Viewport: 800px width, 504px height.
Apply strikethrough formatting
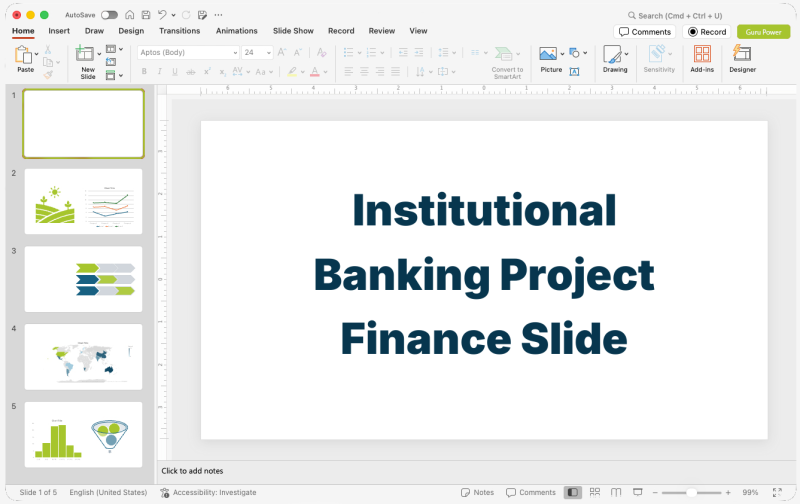click(x=190, y=72)
